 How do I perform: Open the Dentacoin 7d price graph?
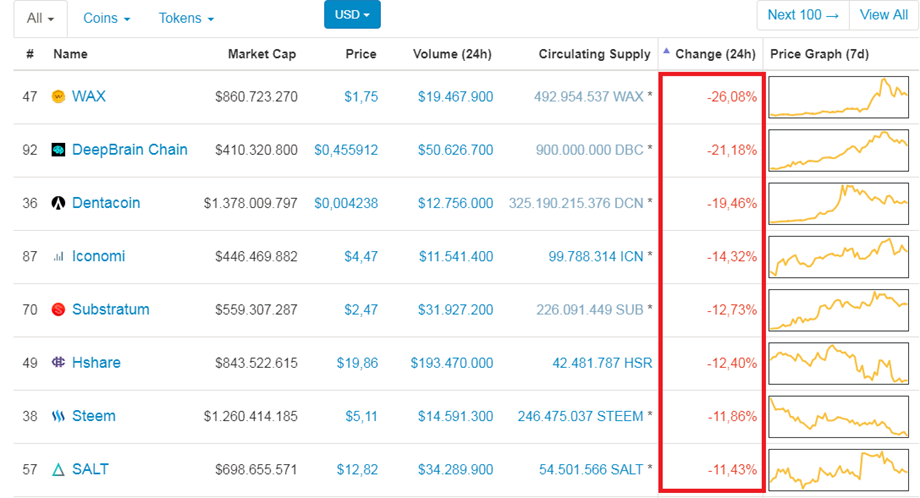tap(838, 204)
